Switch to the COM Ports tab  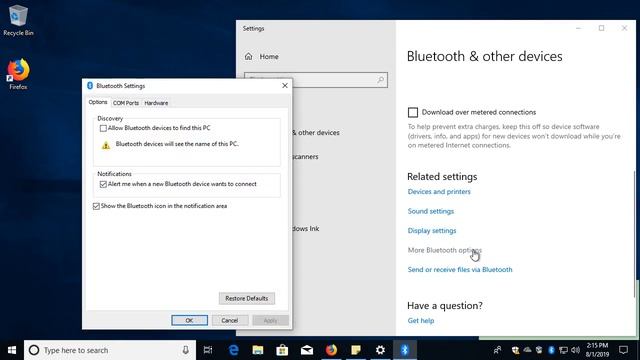click(126, 103)
